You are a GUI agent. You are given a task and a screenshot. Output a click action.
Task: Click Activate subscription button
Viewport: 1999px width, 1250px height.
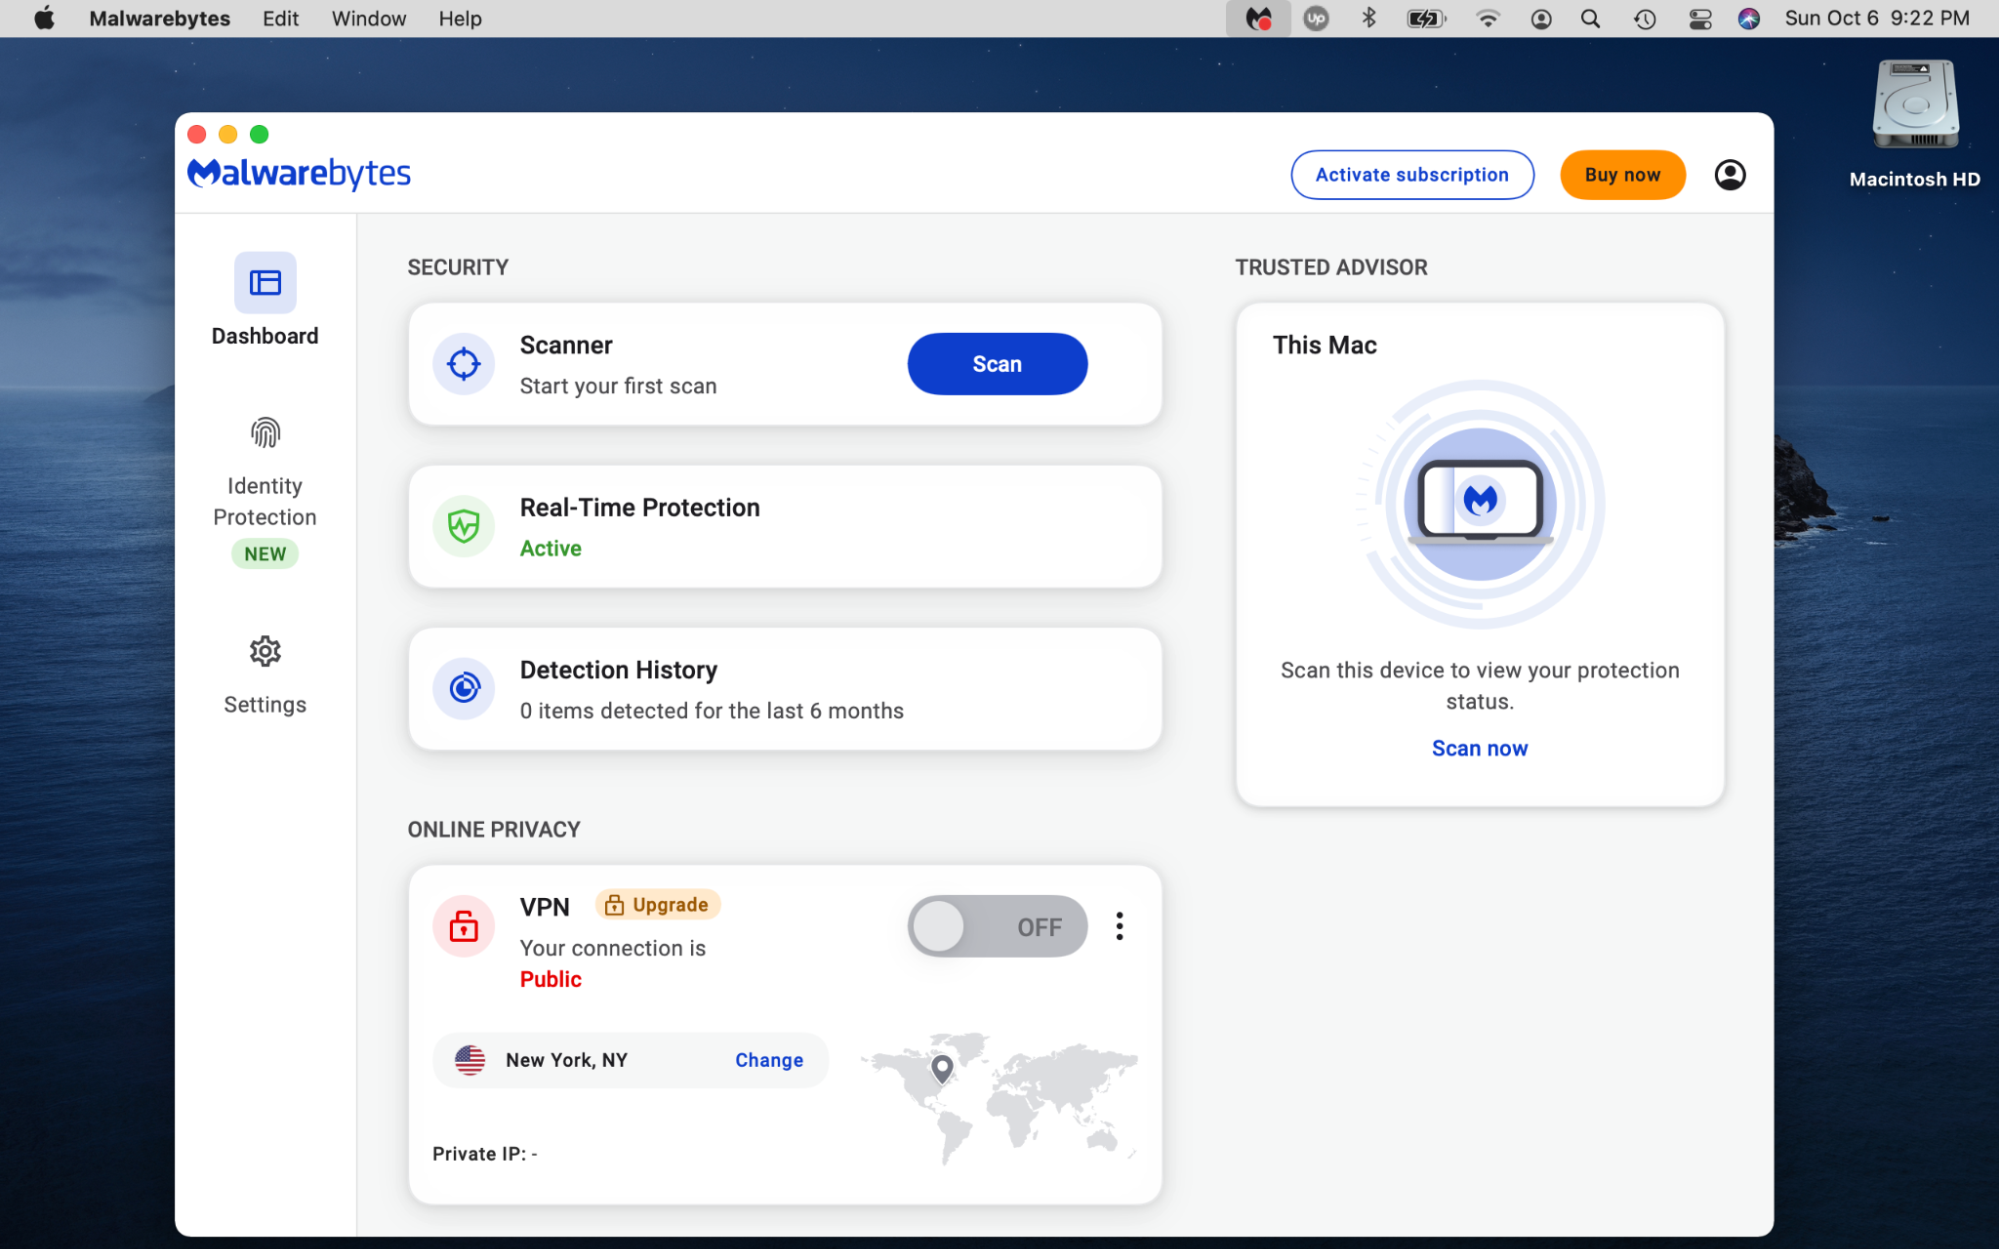[1412, 175]
